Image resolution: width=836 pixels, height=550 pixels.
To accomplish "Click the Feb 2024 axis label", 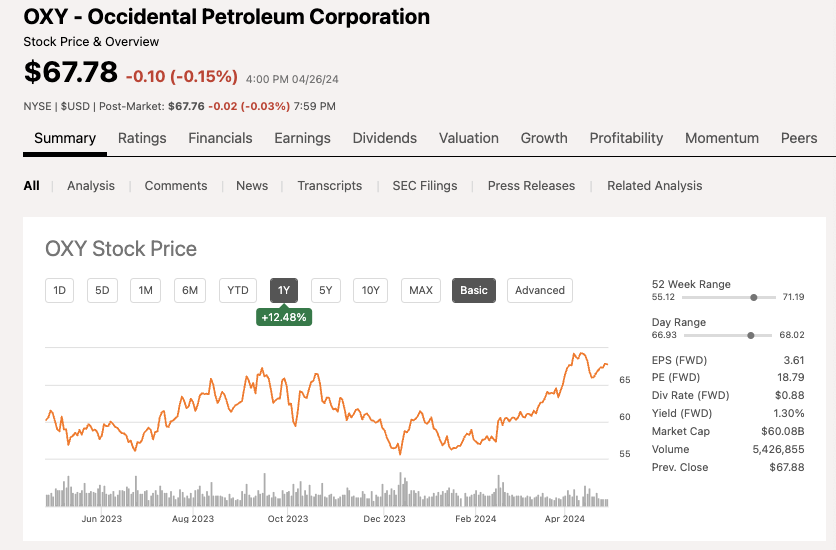I will click(x=476, y=519).
